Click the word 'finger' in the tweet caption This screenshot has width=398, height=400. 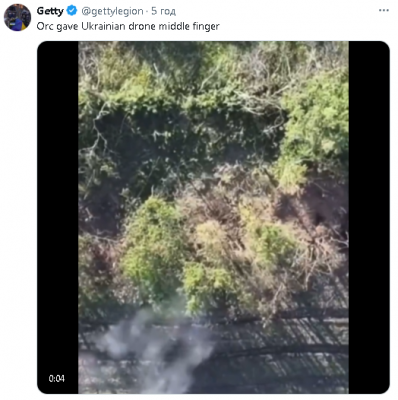click(x=206, y=26)
